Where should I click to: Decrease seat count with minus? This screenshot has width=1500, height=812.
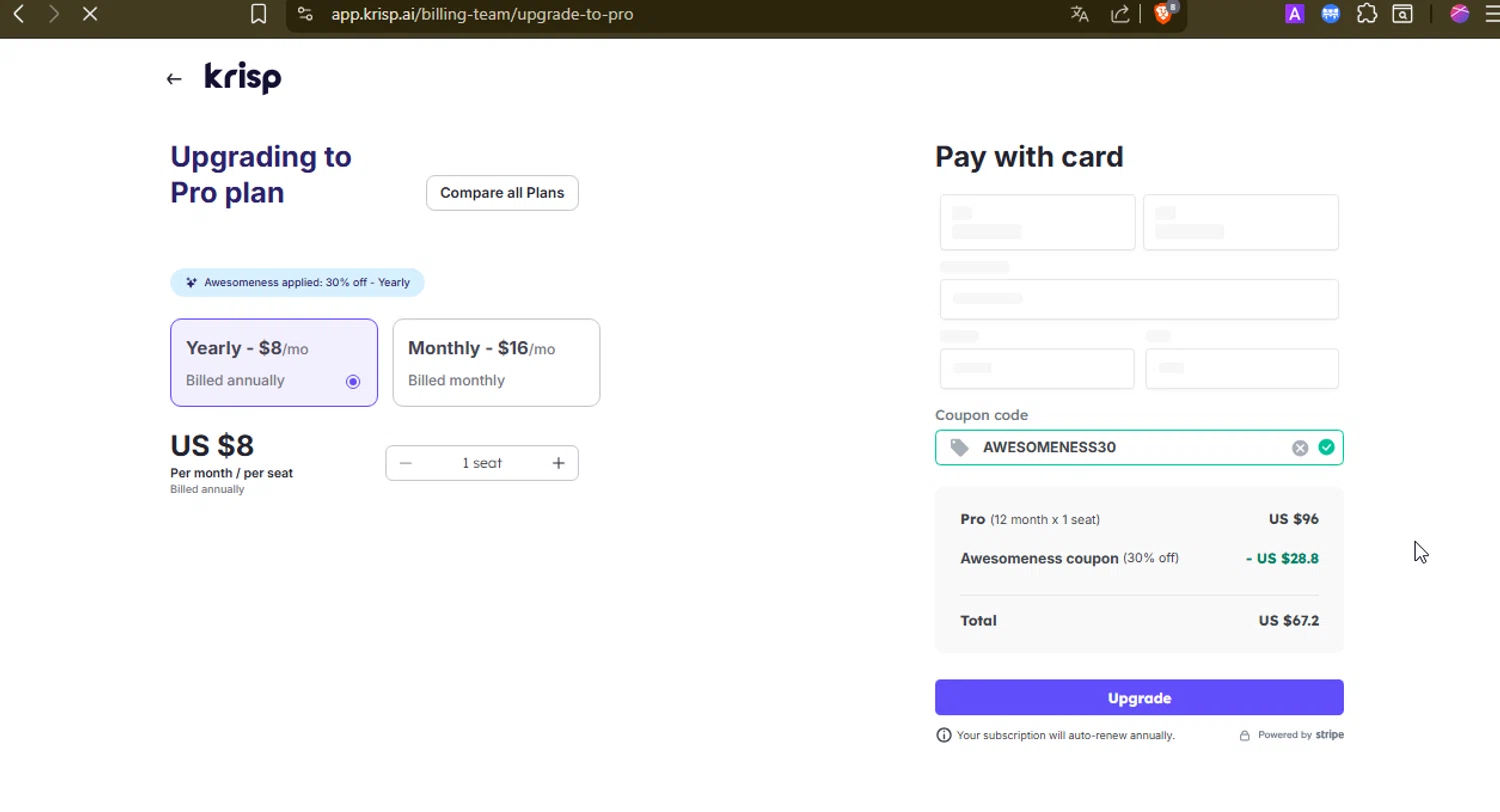[x=405, y=463]
